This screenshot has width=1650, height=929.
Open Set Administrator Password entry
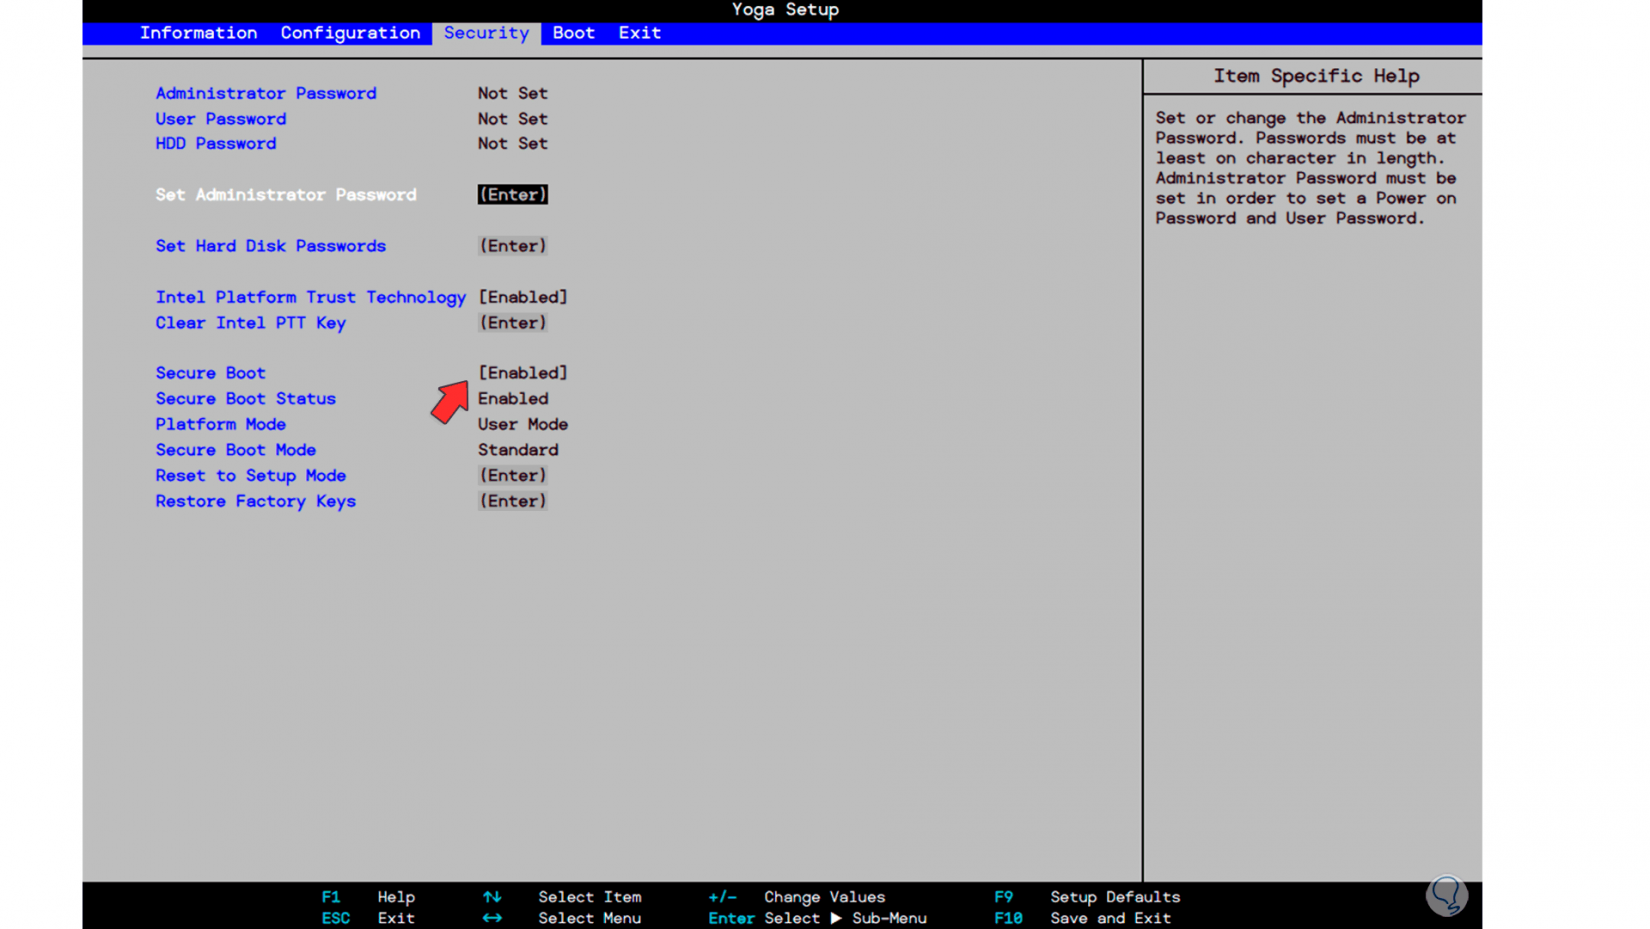512,194
